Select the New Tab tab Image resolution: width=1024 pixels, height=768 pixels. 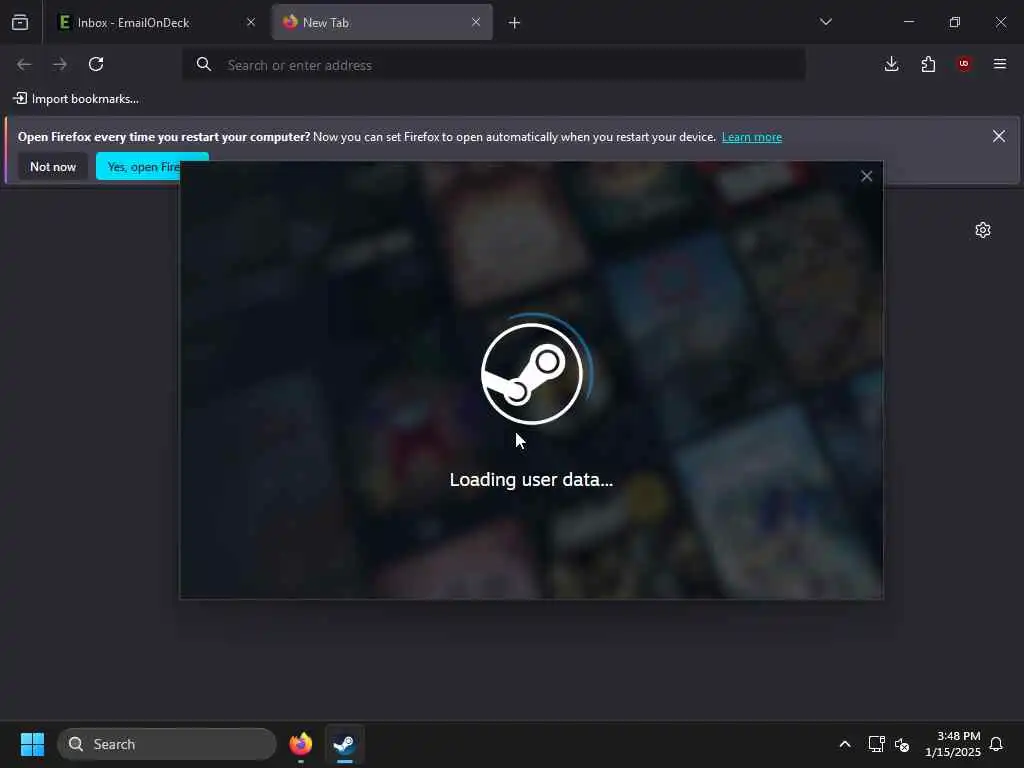pos(382,22)
